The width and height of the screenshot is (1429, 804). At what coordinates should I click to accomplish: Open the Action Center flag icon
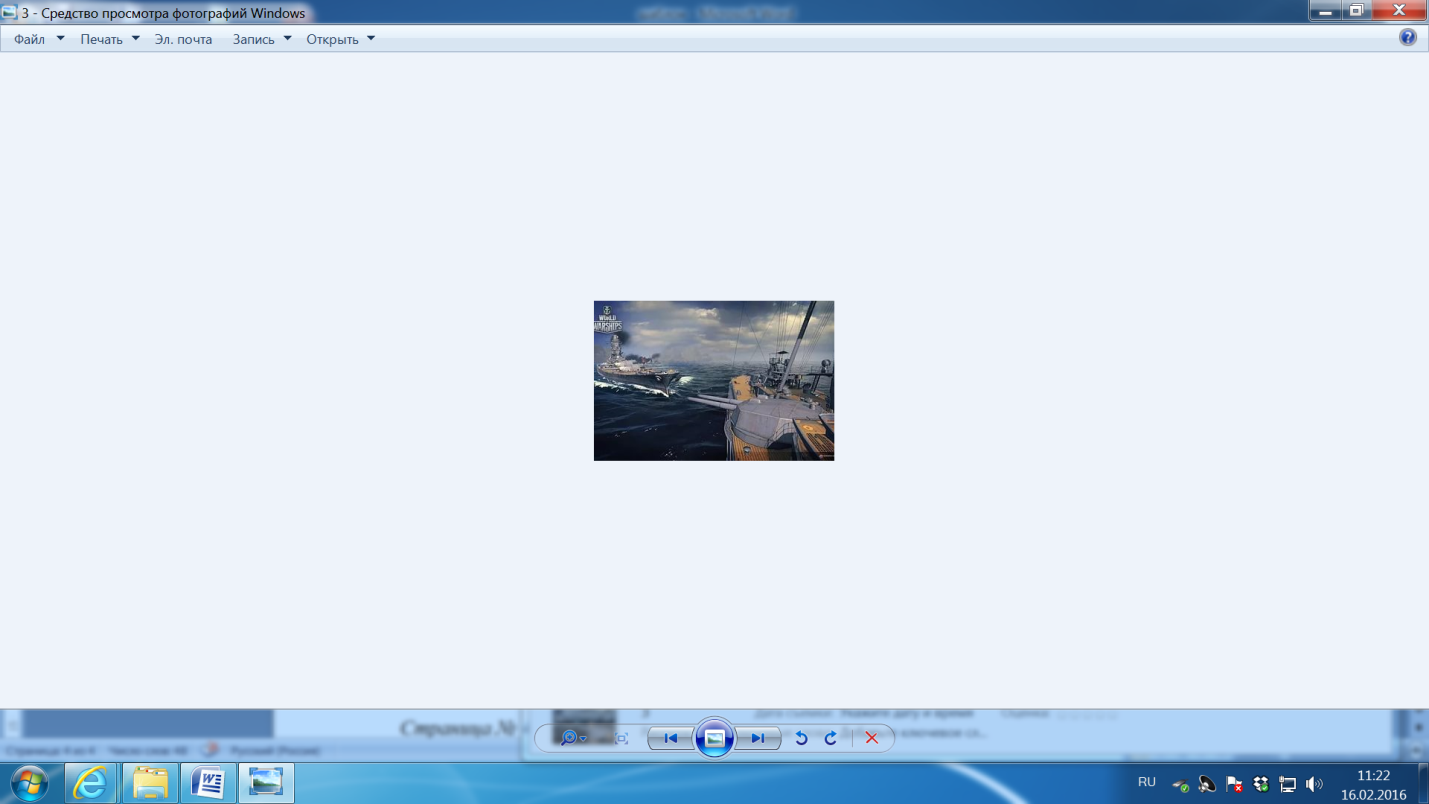[x=1234, y=785]
